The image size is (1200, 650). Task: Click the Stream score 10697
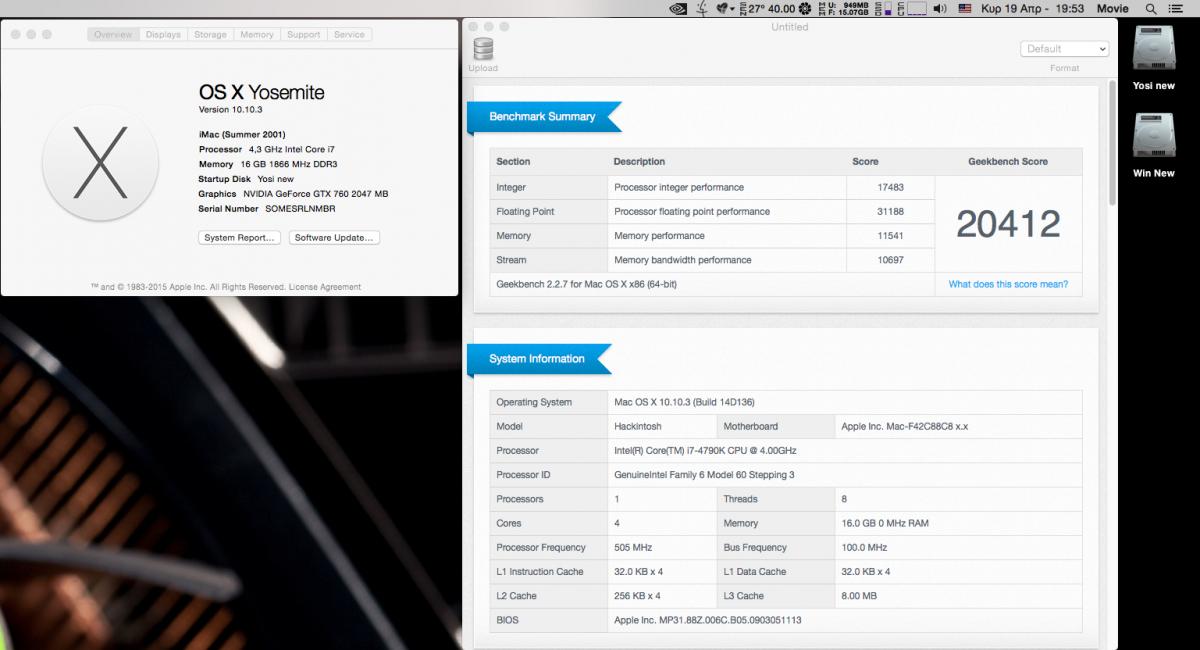[x=891, y=260]
